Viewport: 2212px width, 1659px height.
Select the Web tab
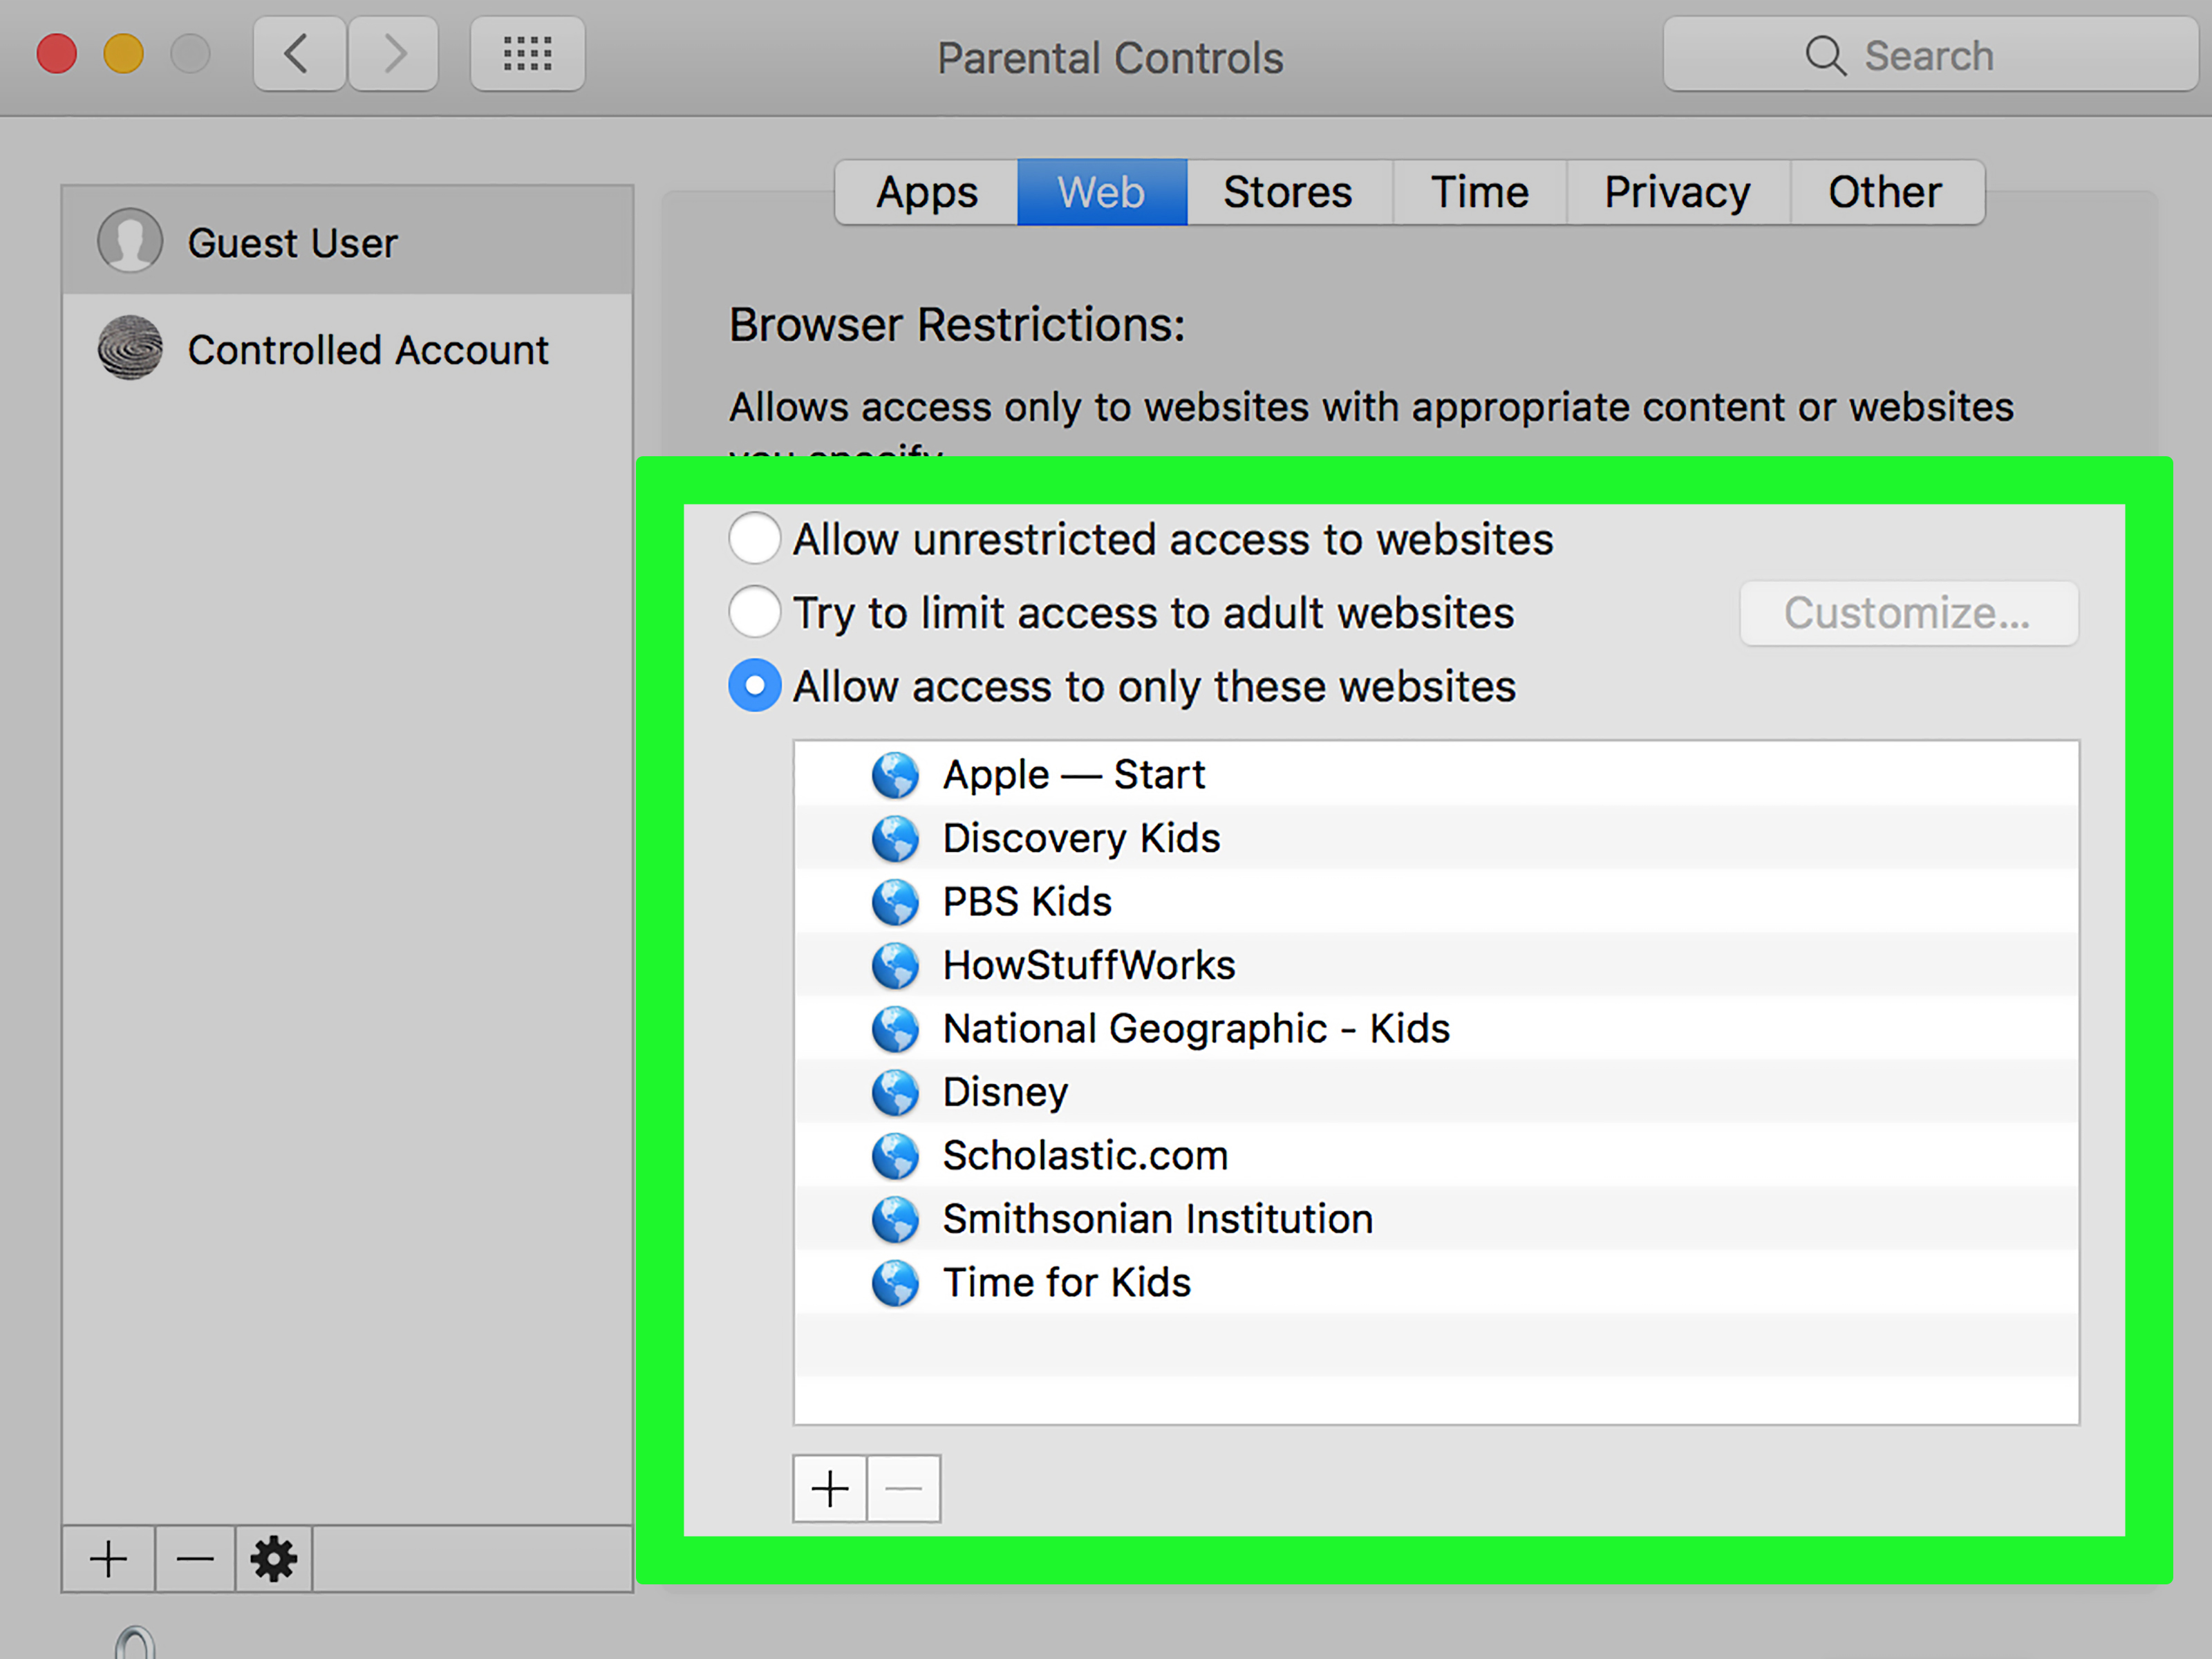coord(1102,192)
